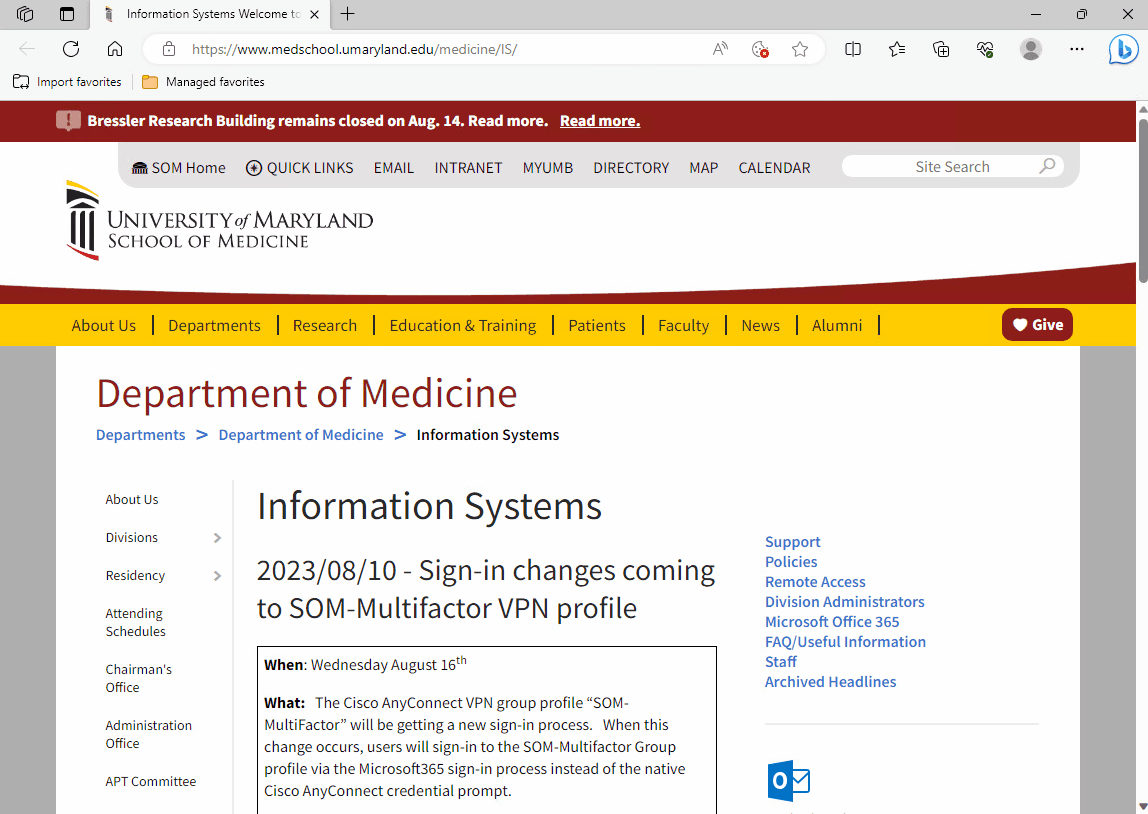Open the split screen icon

pos(853,49)
